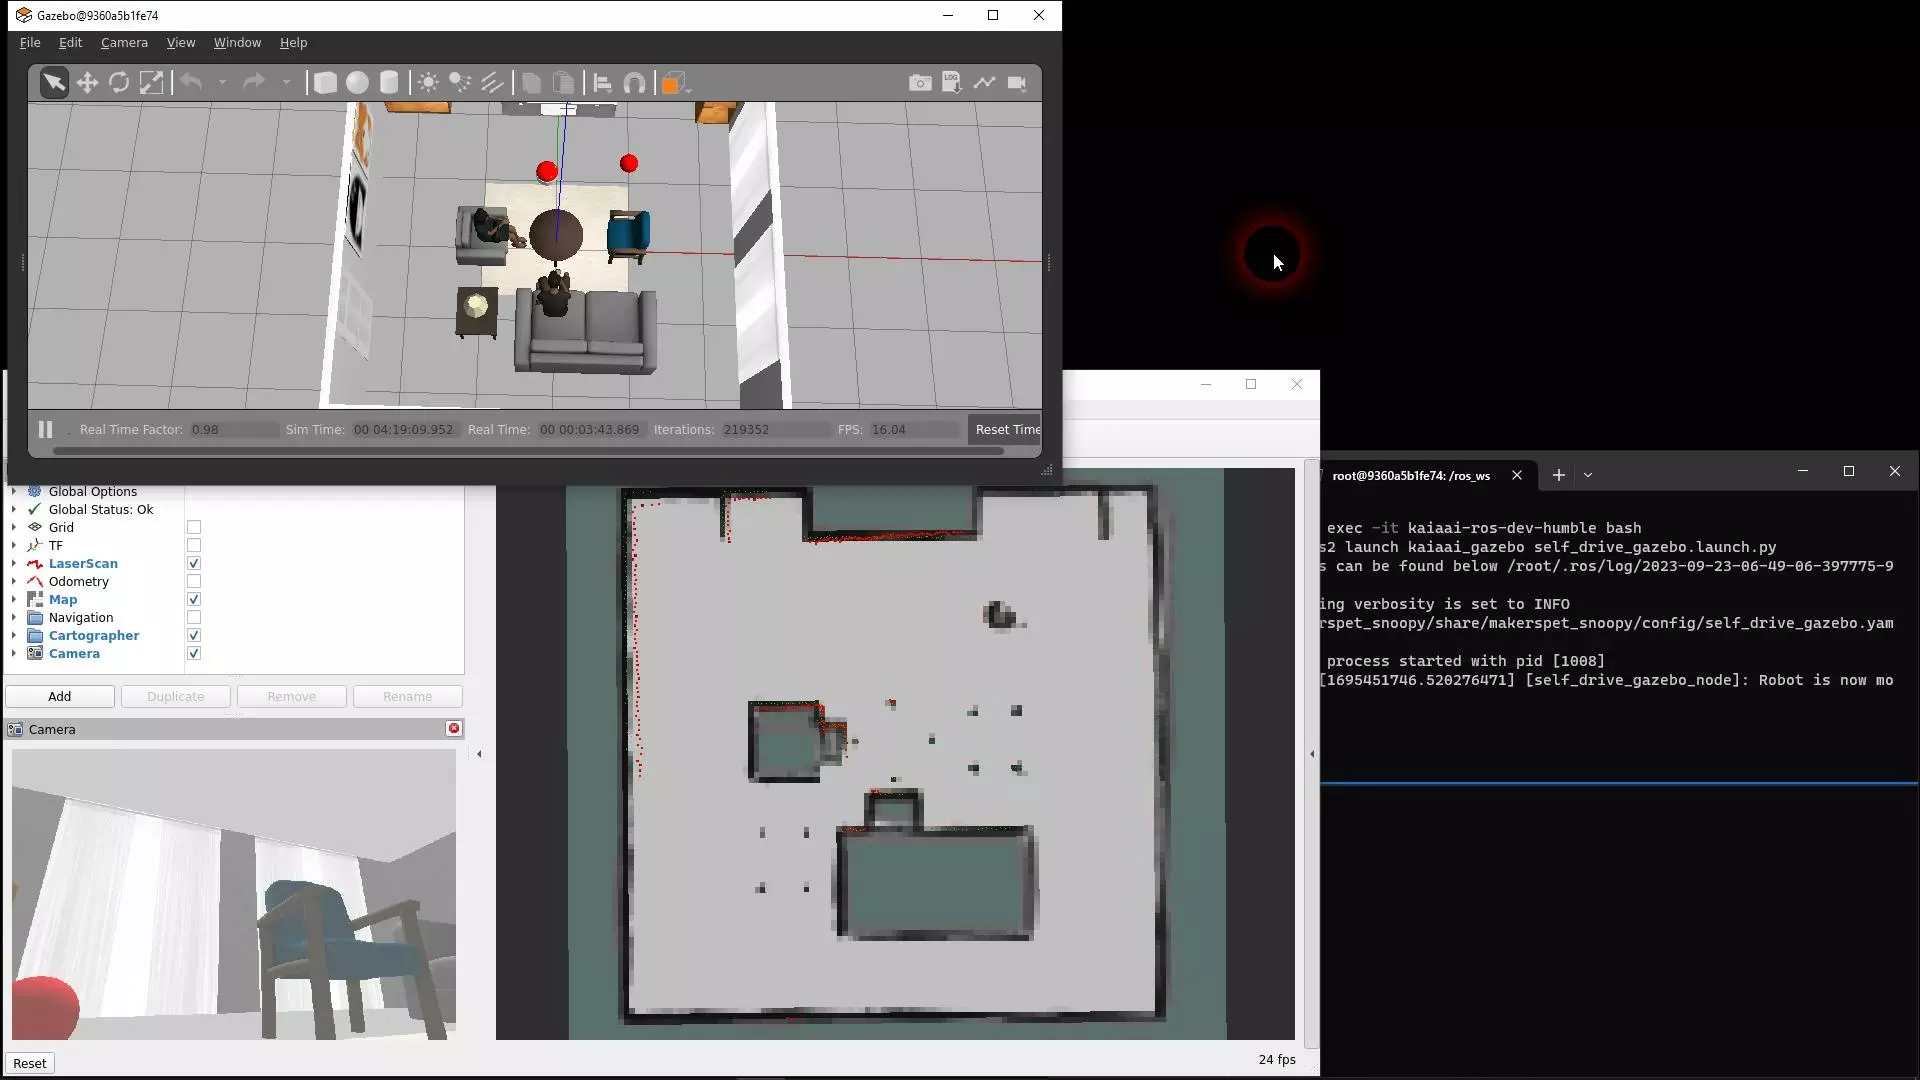The height and width of the screenshot is (1080, 1920).
Task: Click the Reset Time button
Action: [x=1009, y=427]
